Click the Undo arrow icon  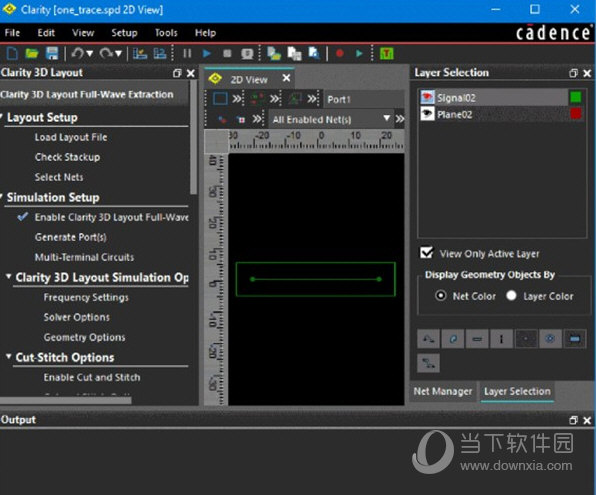pos(77,53)
